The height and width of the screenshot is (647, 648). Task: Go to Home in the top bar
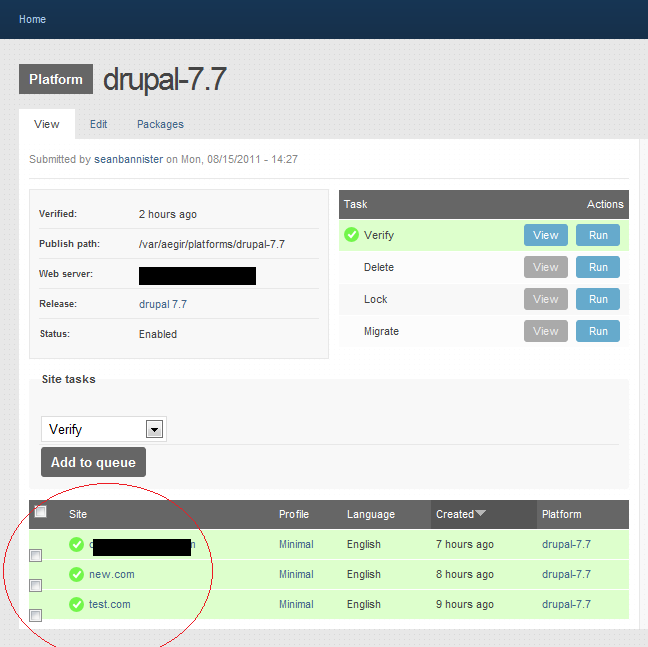coord(32,19)
